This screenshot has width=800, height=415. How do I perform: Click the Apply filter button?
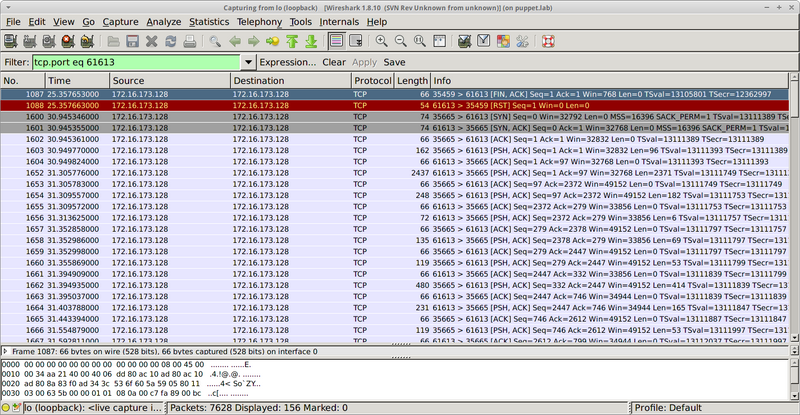pos(364,62)
